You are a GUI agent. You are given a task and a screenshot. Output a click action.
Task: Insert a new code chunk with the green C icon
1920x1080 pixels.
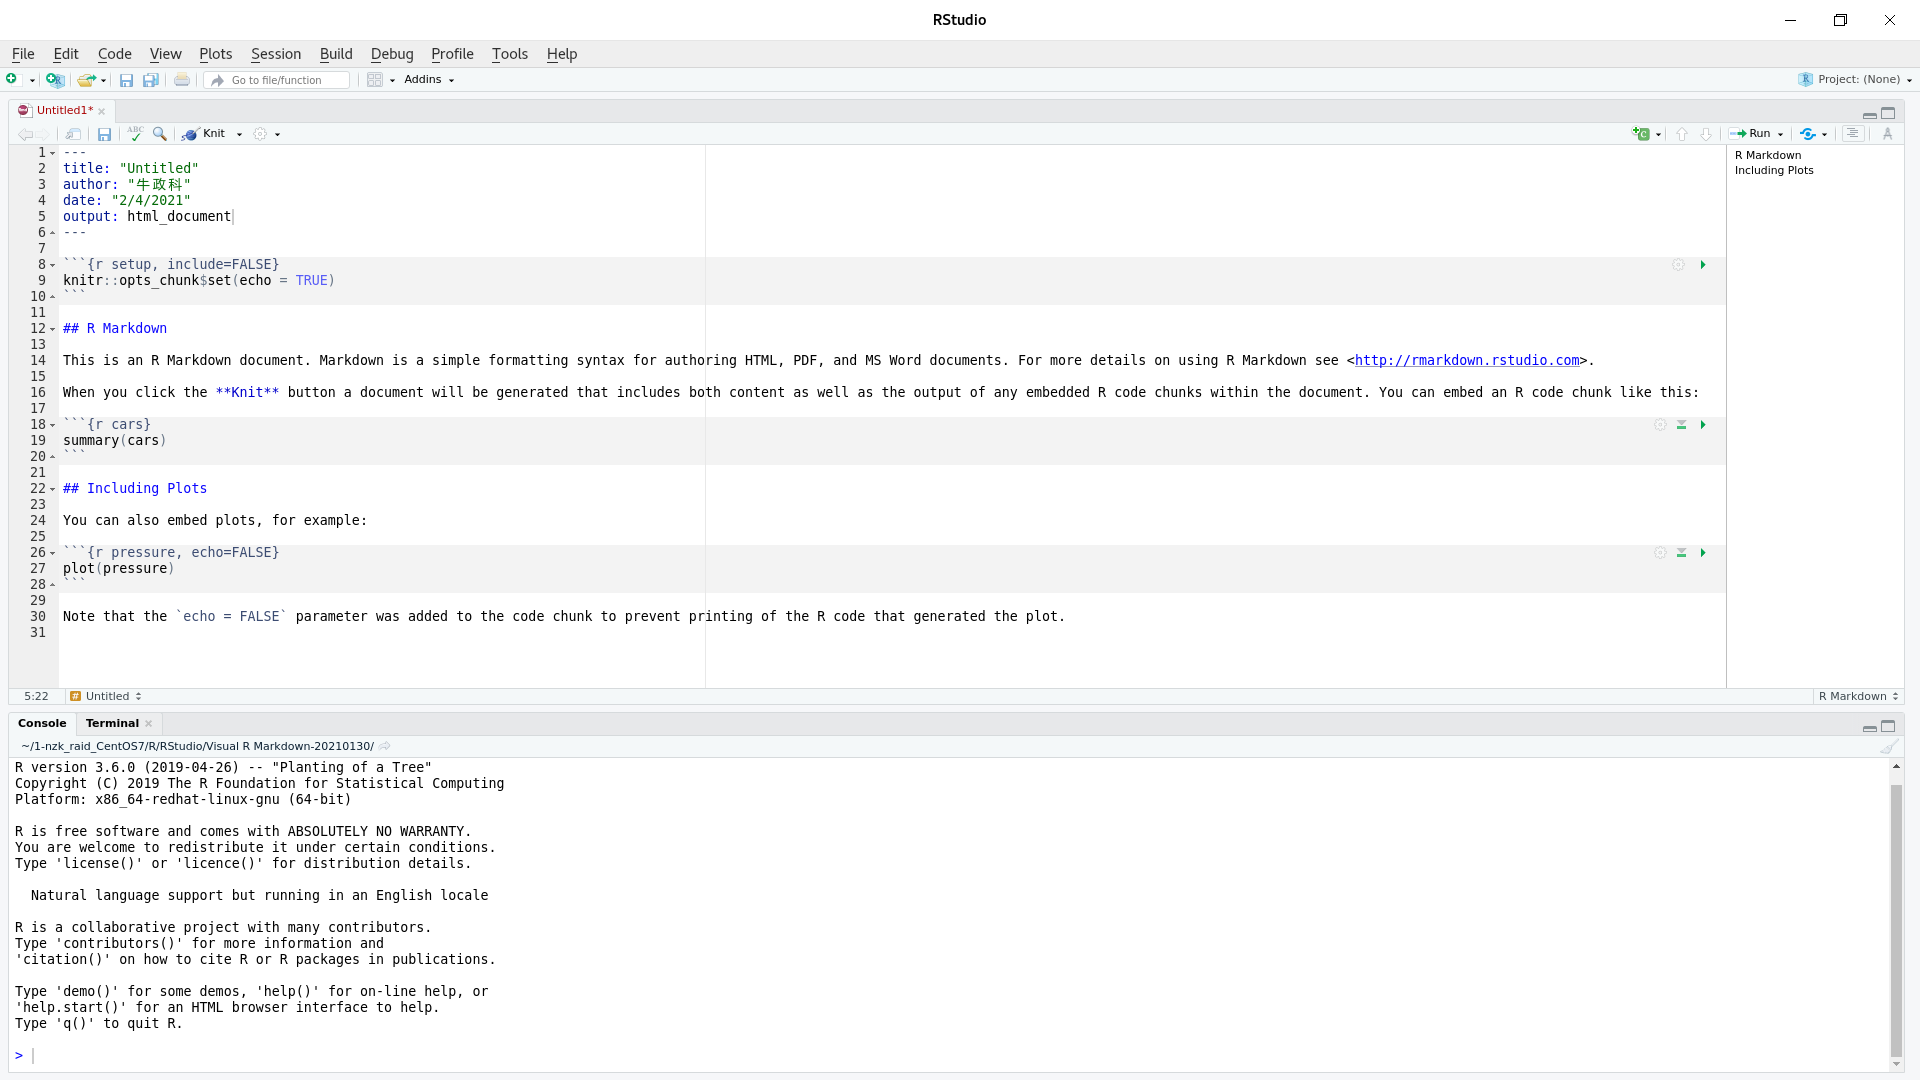[1643, 133]
